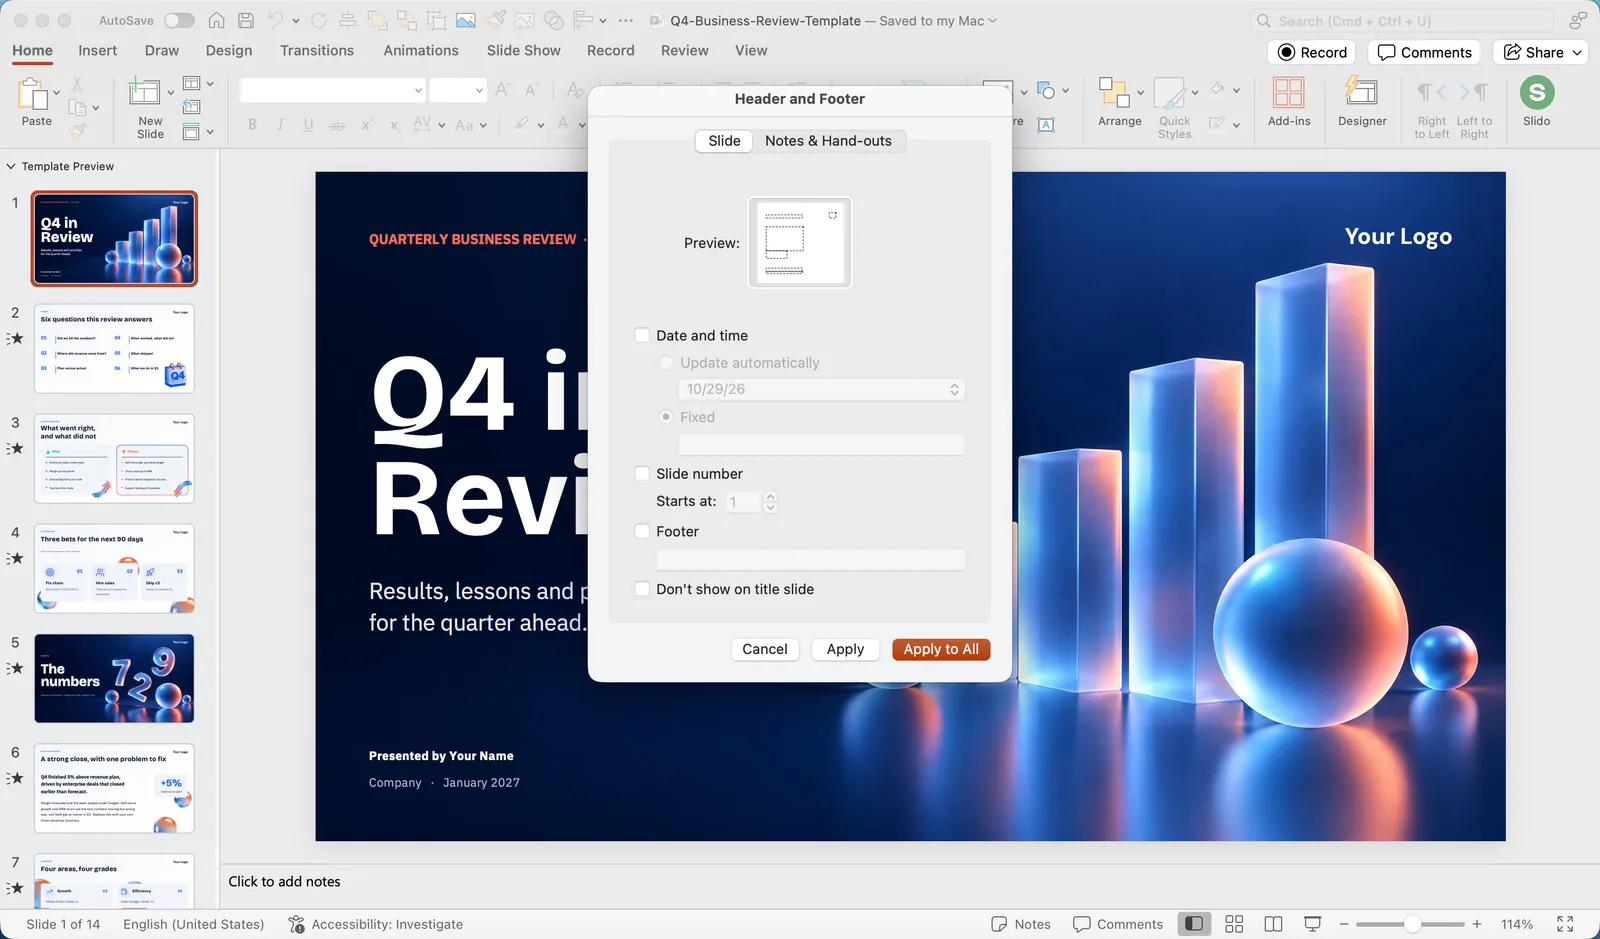The image size is (1600, 939).
Task: Switch to Notes & Hand-outs tab
Action: [x=828, y=141]
